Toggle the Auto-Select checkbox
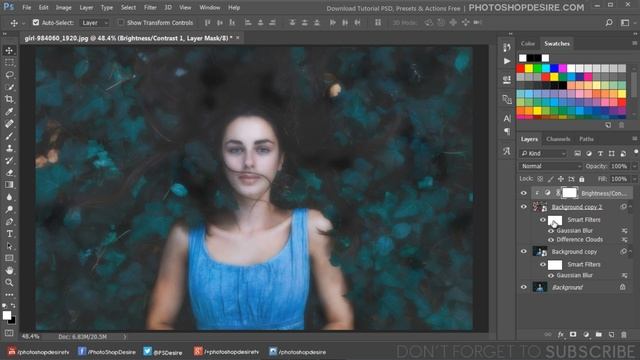This screenshot has height=360, width=640. pos(36,22)
